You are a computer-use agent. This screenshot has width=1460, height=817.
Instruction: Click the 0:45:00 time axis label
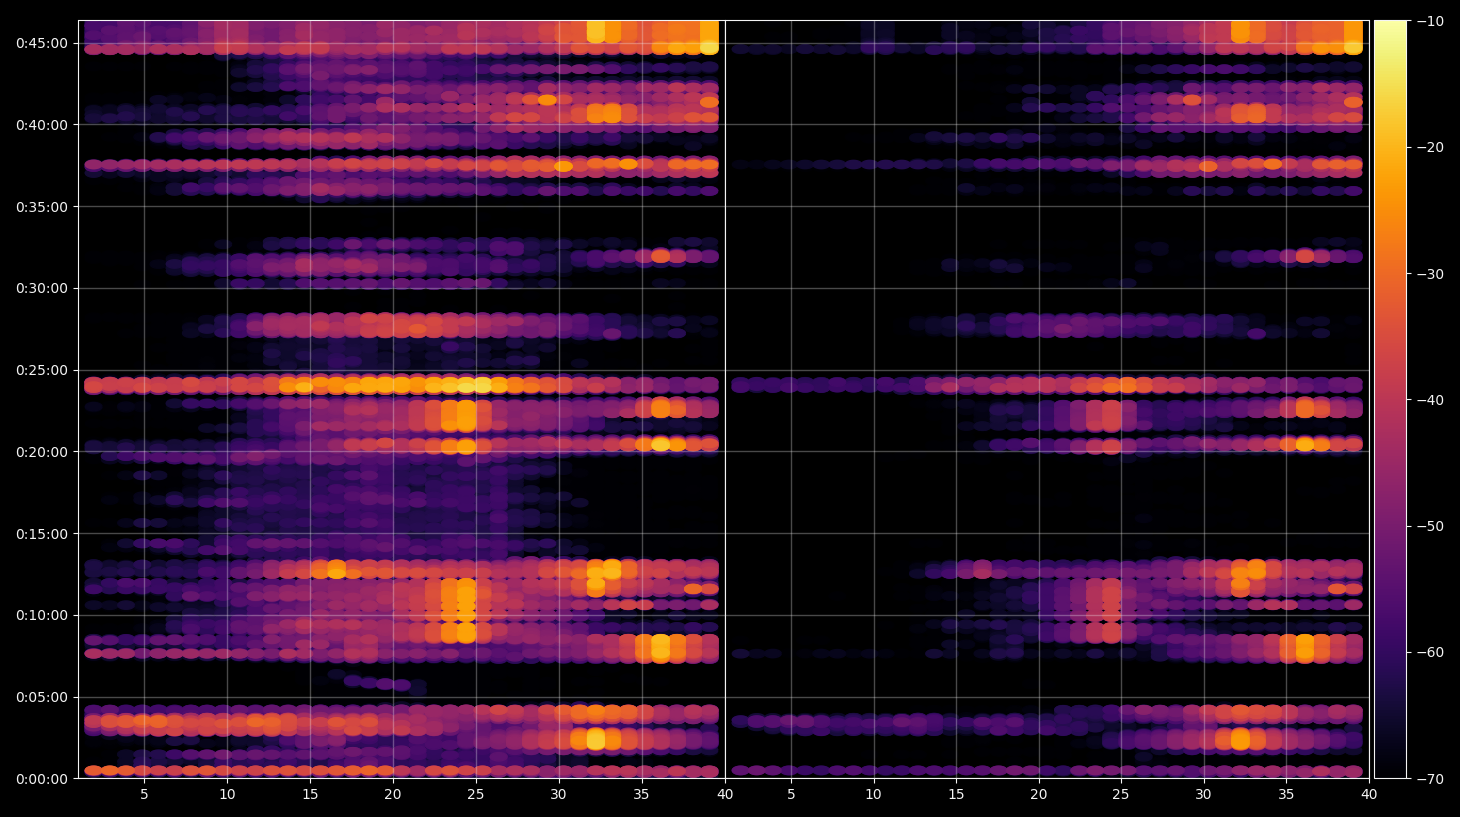42,43
